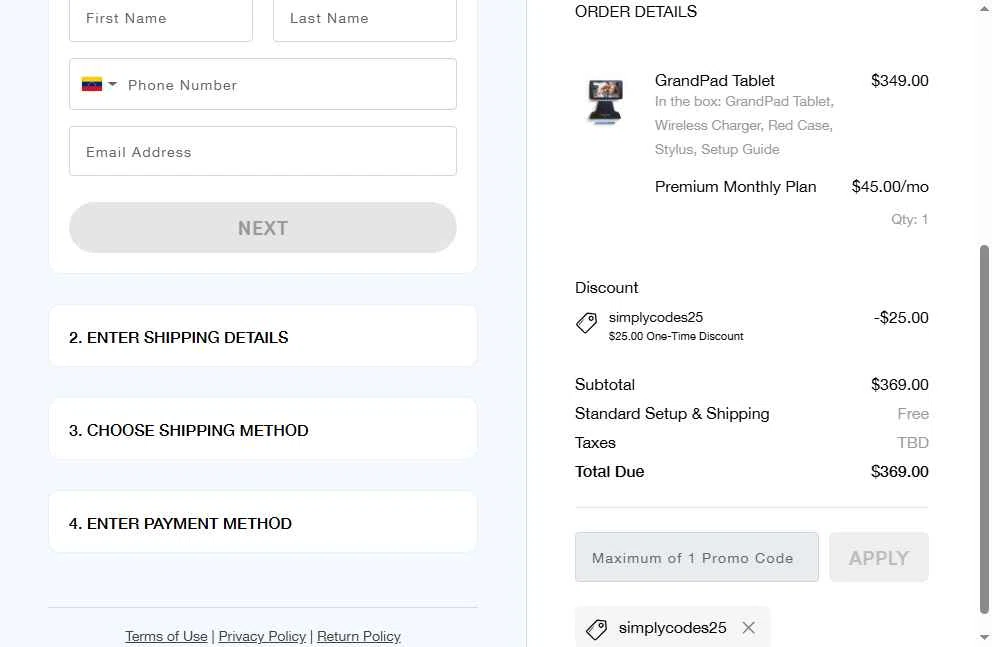Open Terms of Use link
992x647 pixels.
click(166, 636)
